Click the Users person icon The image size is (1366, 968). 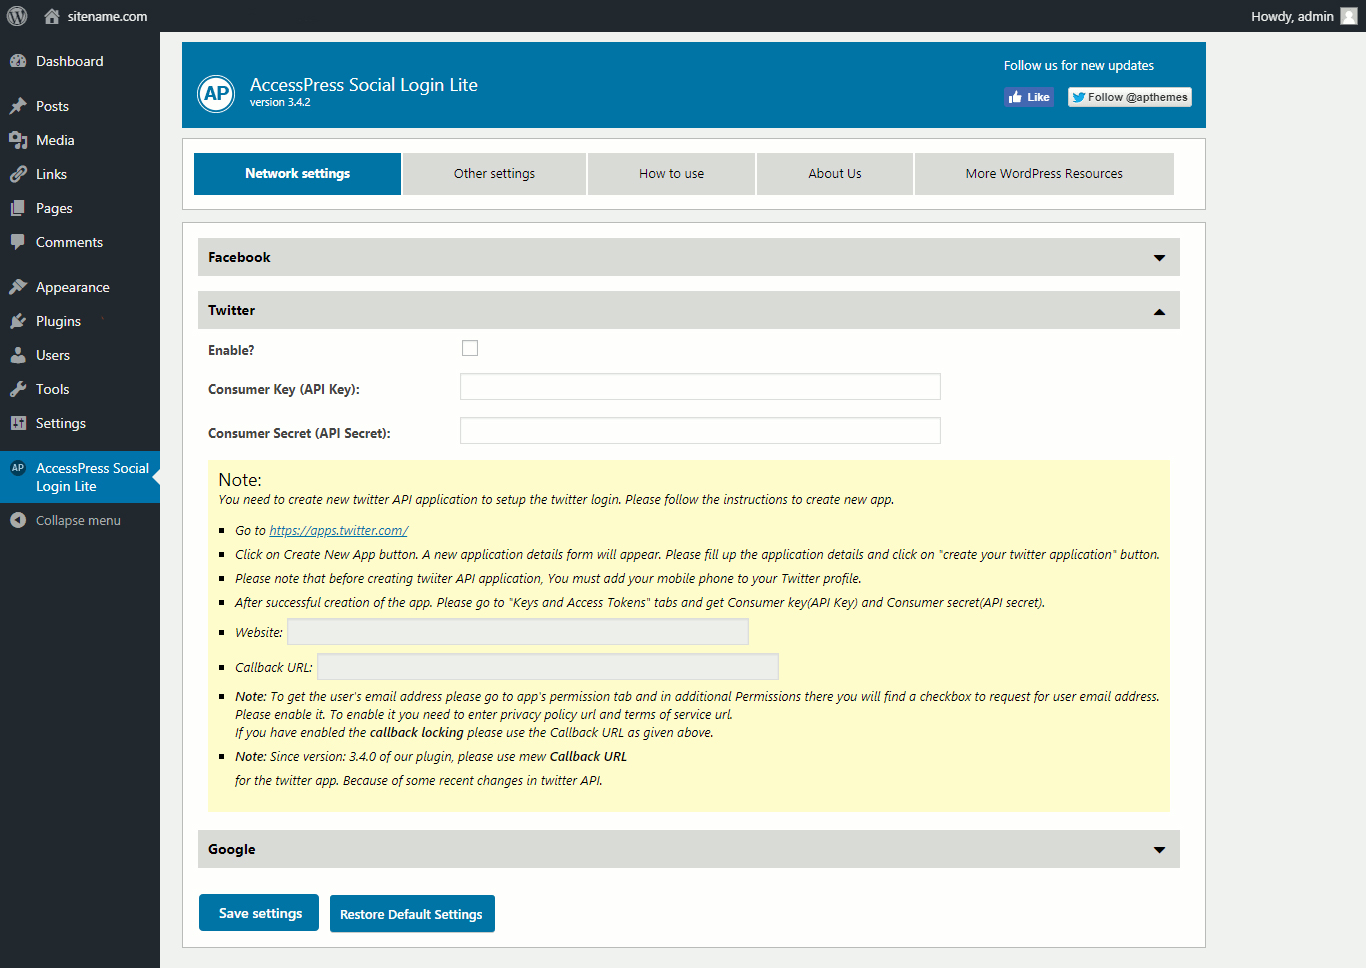(x=18, y=355)
